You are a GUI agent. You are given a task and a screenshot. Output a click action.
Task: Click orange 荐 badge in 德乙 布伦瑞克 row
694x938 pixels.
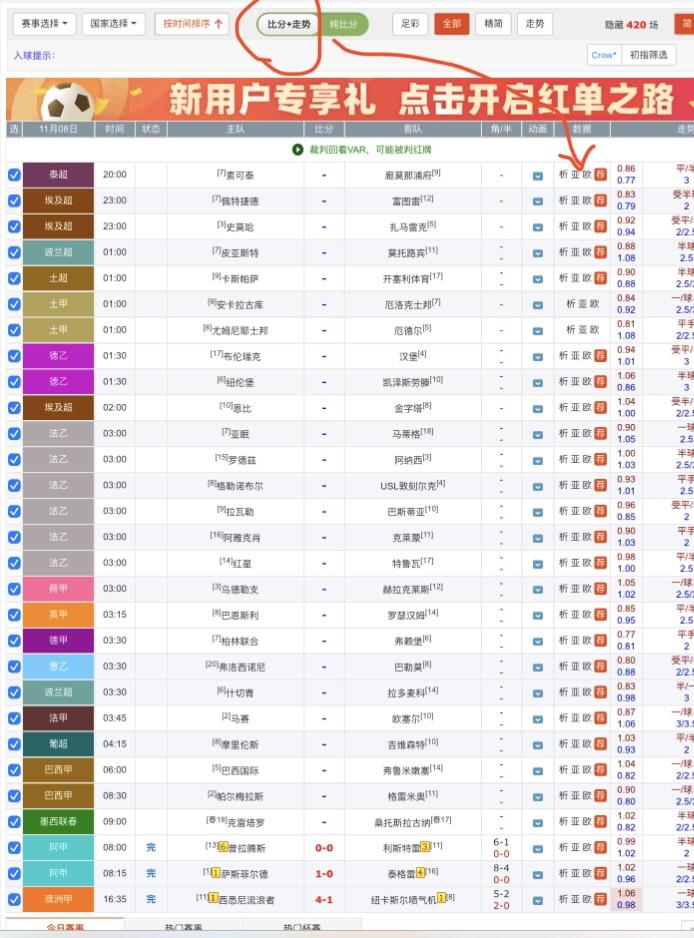click(600, 356)
